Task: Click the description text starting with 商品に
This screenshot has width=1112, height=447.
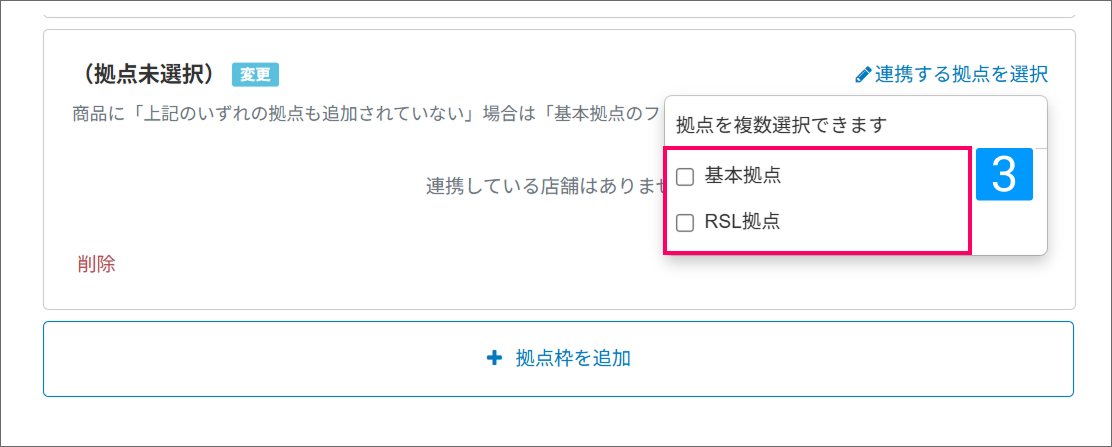Action: (360, 113)
